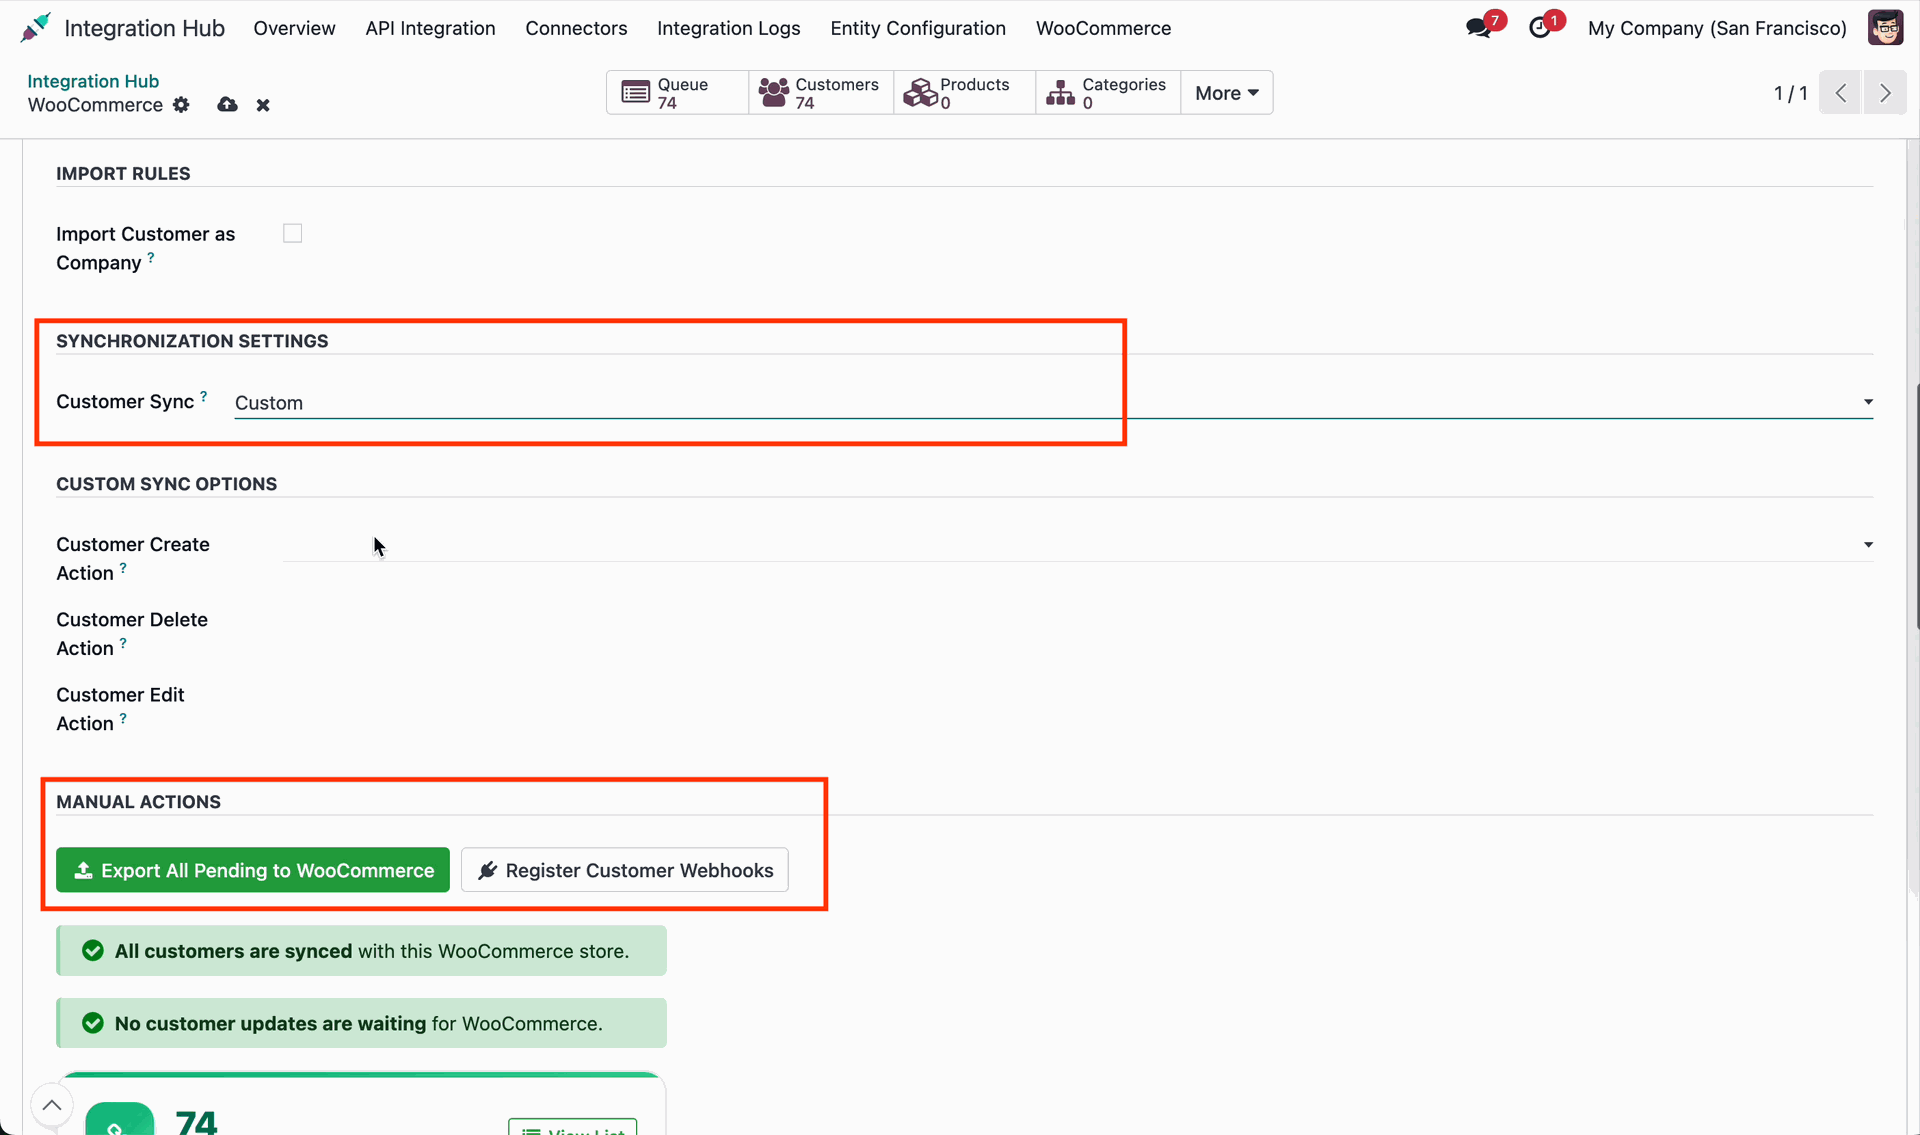The width and height of the screenshot is (1920, 1135).
Task: Go to next record arrow
Action: coord(1885,93)
